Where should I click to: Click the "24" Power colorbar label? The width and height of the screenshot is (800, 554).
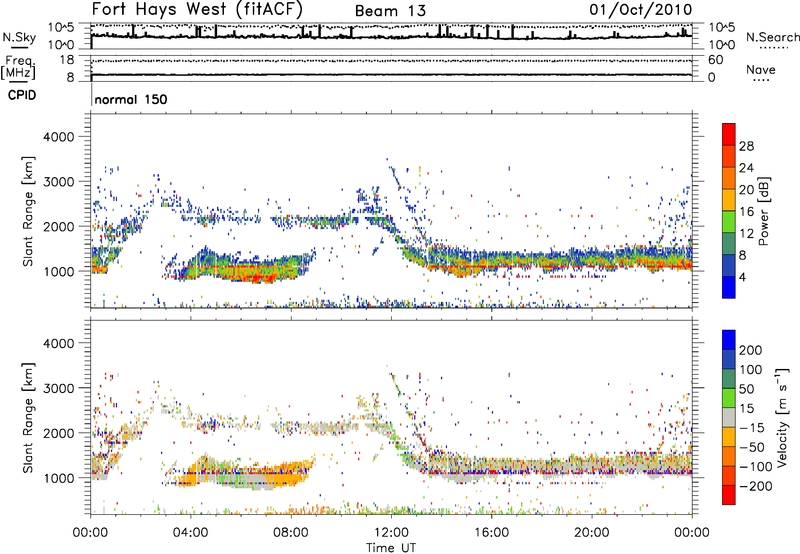(746, 168)
